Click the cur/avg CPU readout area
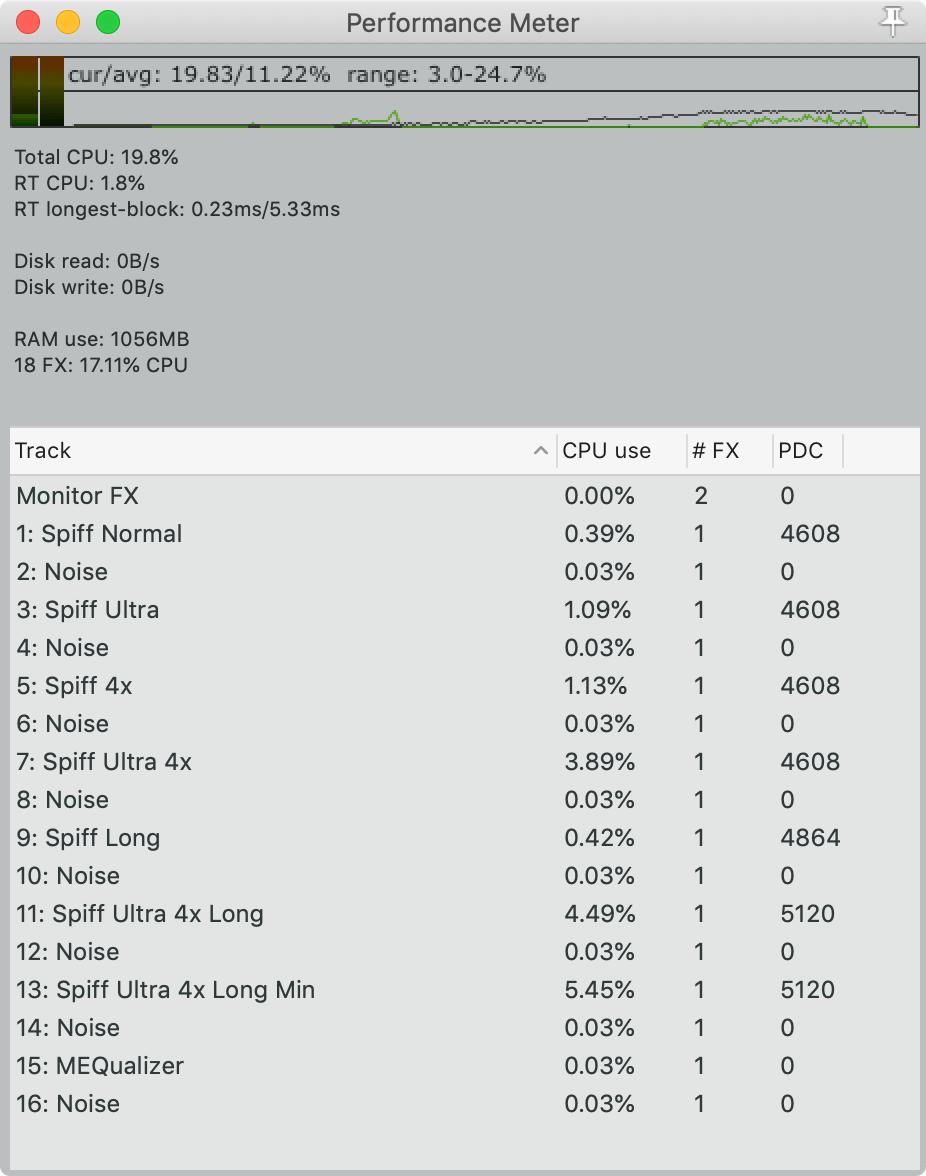The image size is (926, 1176). point(200,73)
